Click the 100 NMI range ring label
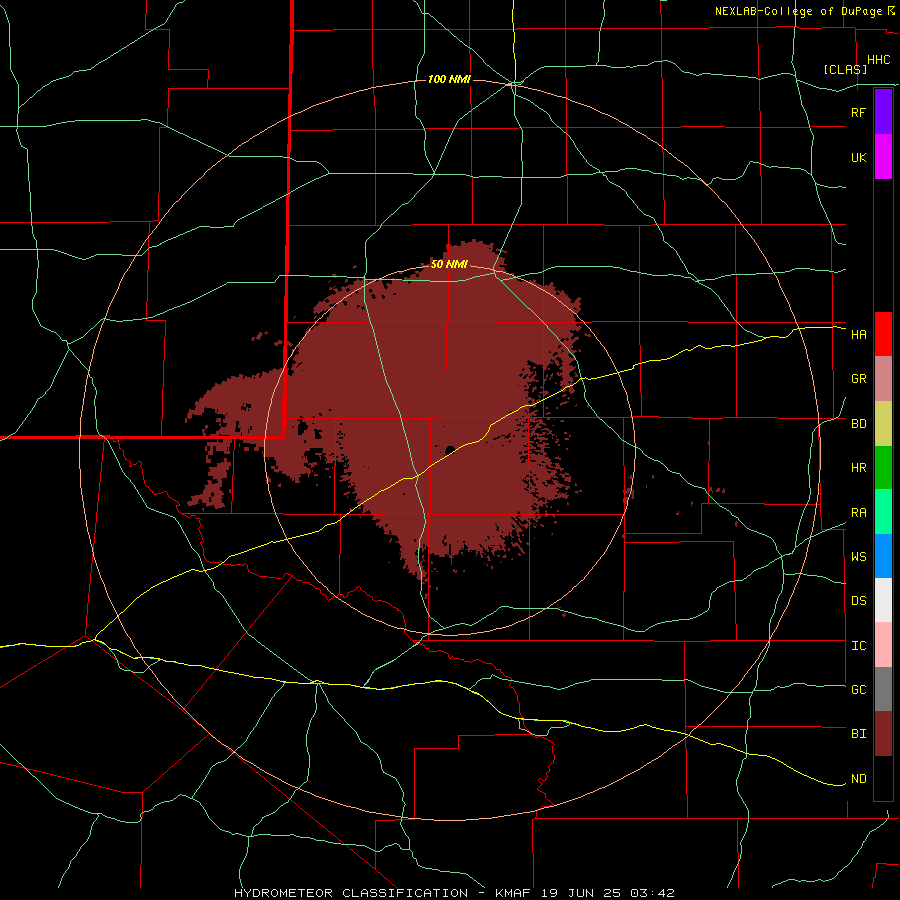The width and height of the screenshot is (900, 900). (449, 79)
